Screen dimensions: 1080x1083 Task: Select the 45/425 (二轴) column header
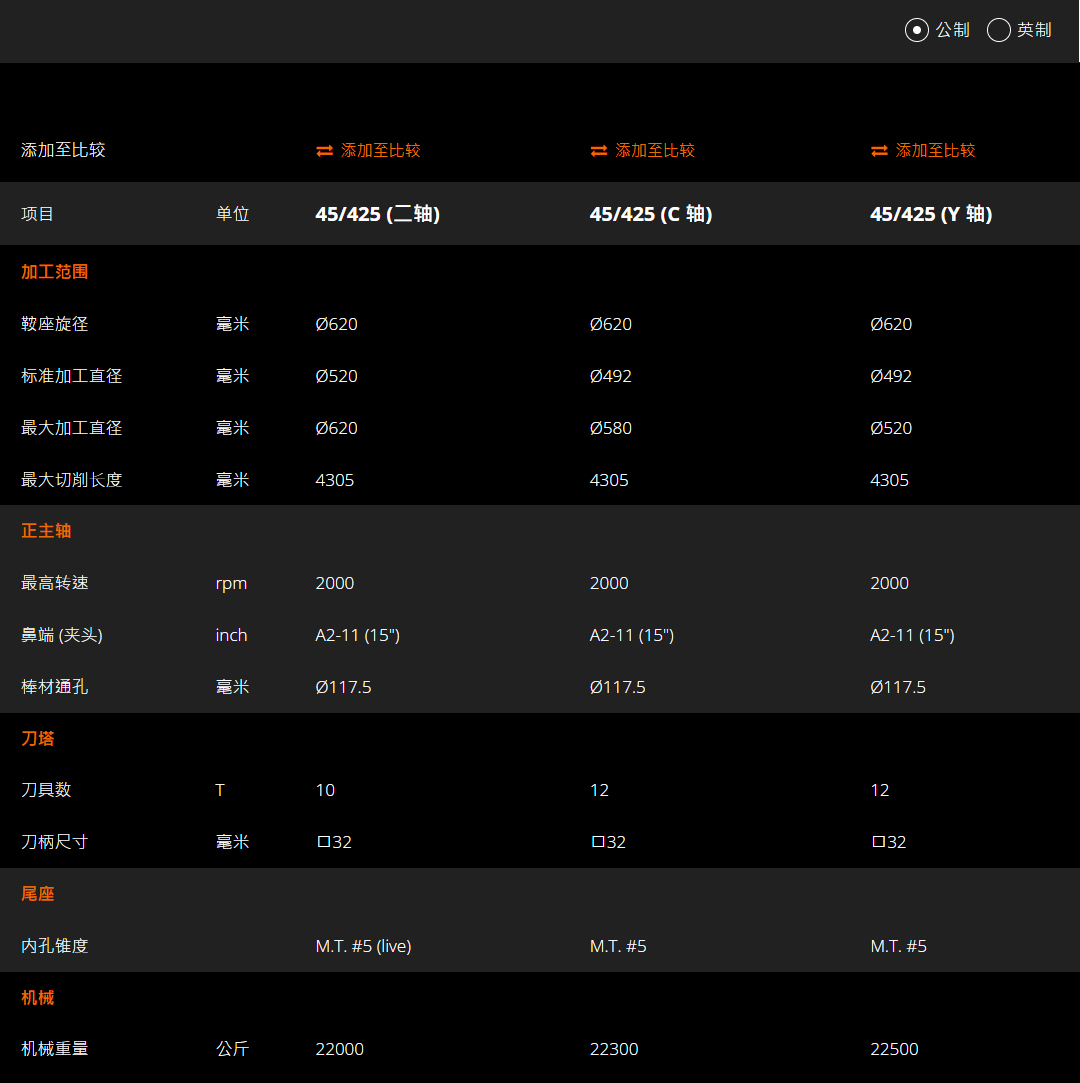[x=377, y=214]
